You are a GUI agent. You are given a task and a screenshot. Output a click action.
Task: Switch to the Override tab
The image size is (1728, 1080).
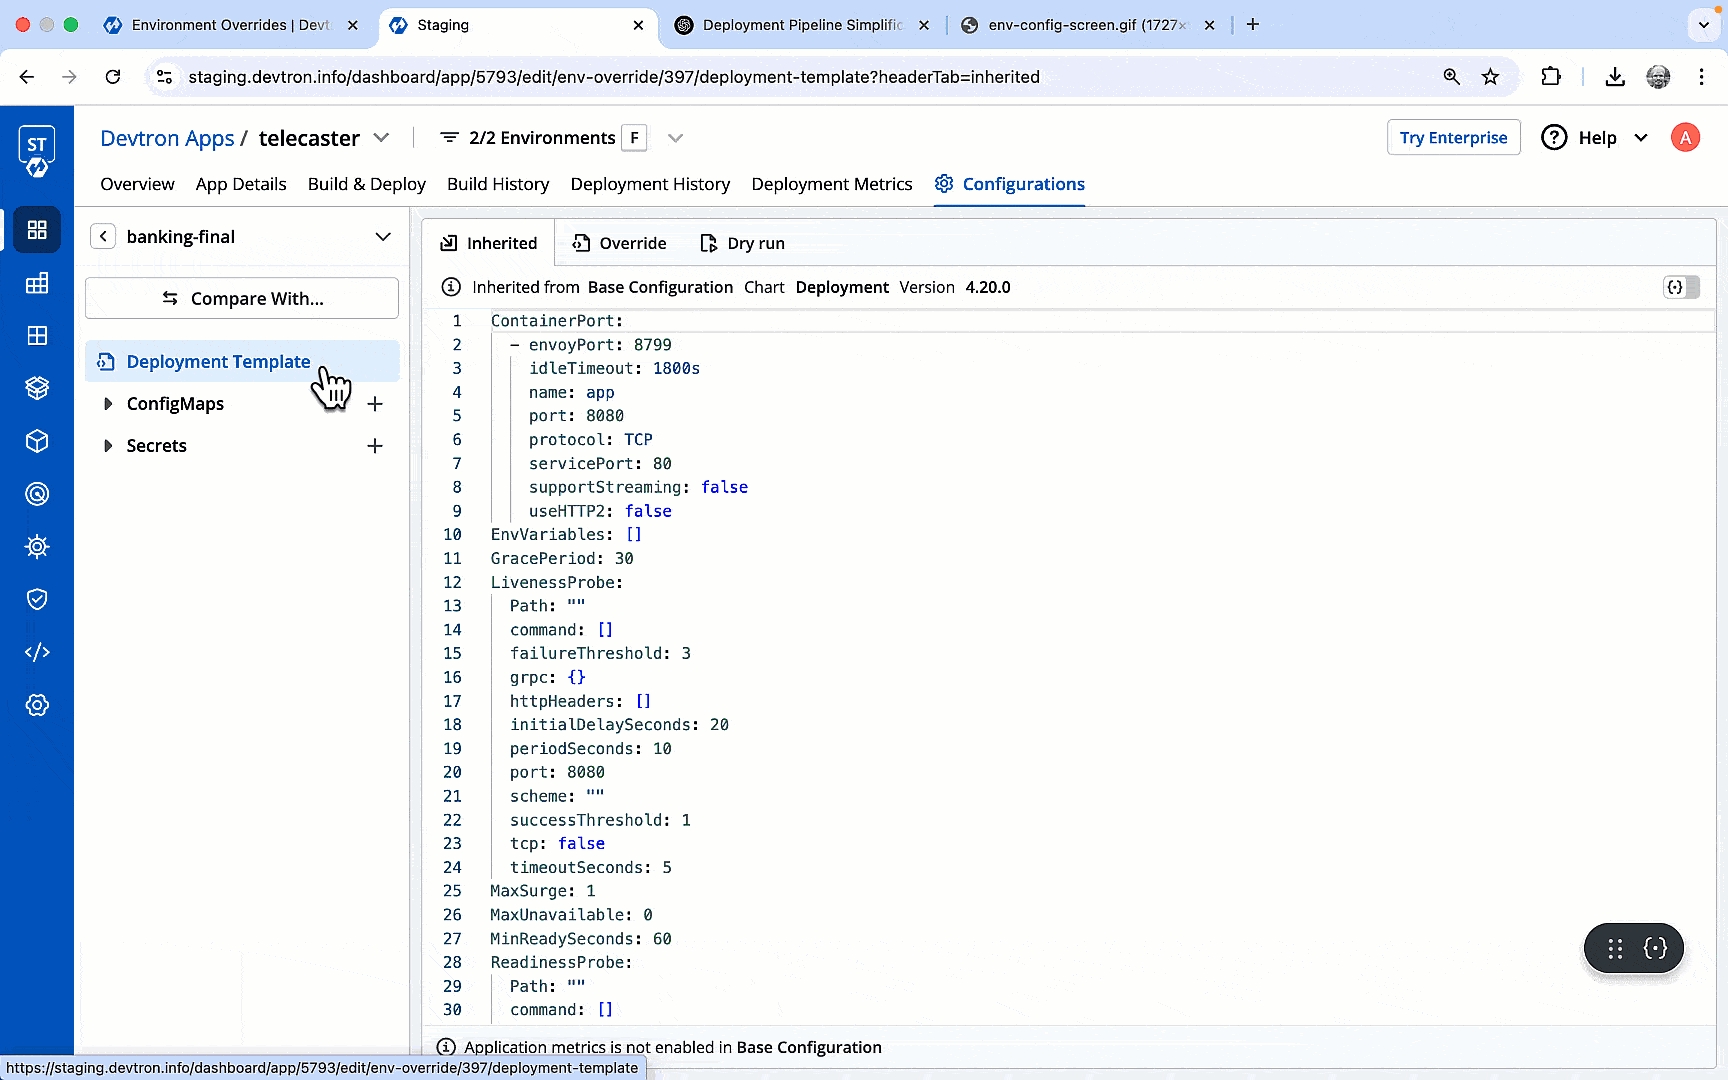[619, 243]
